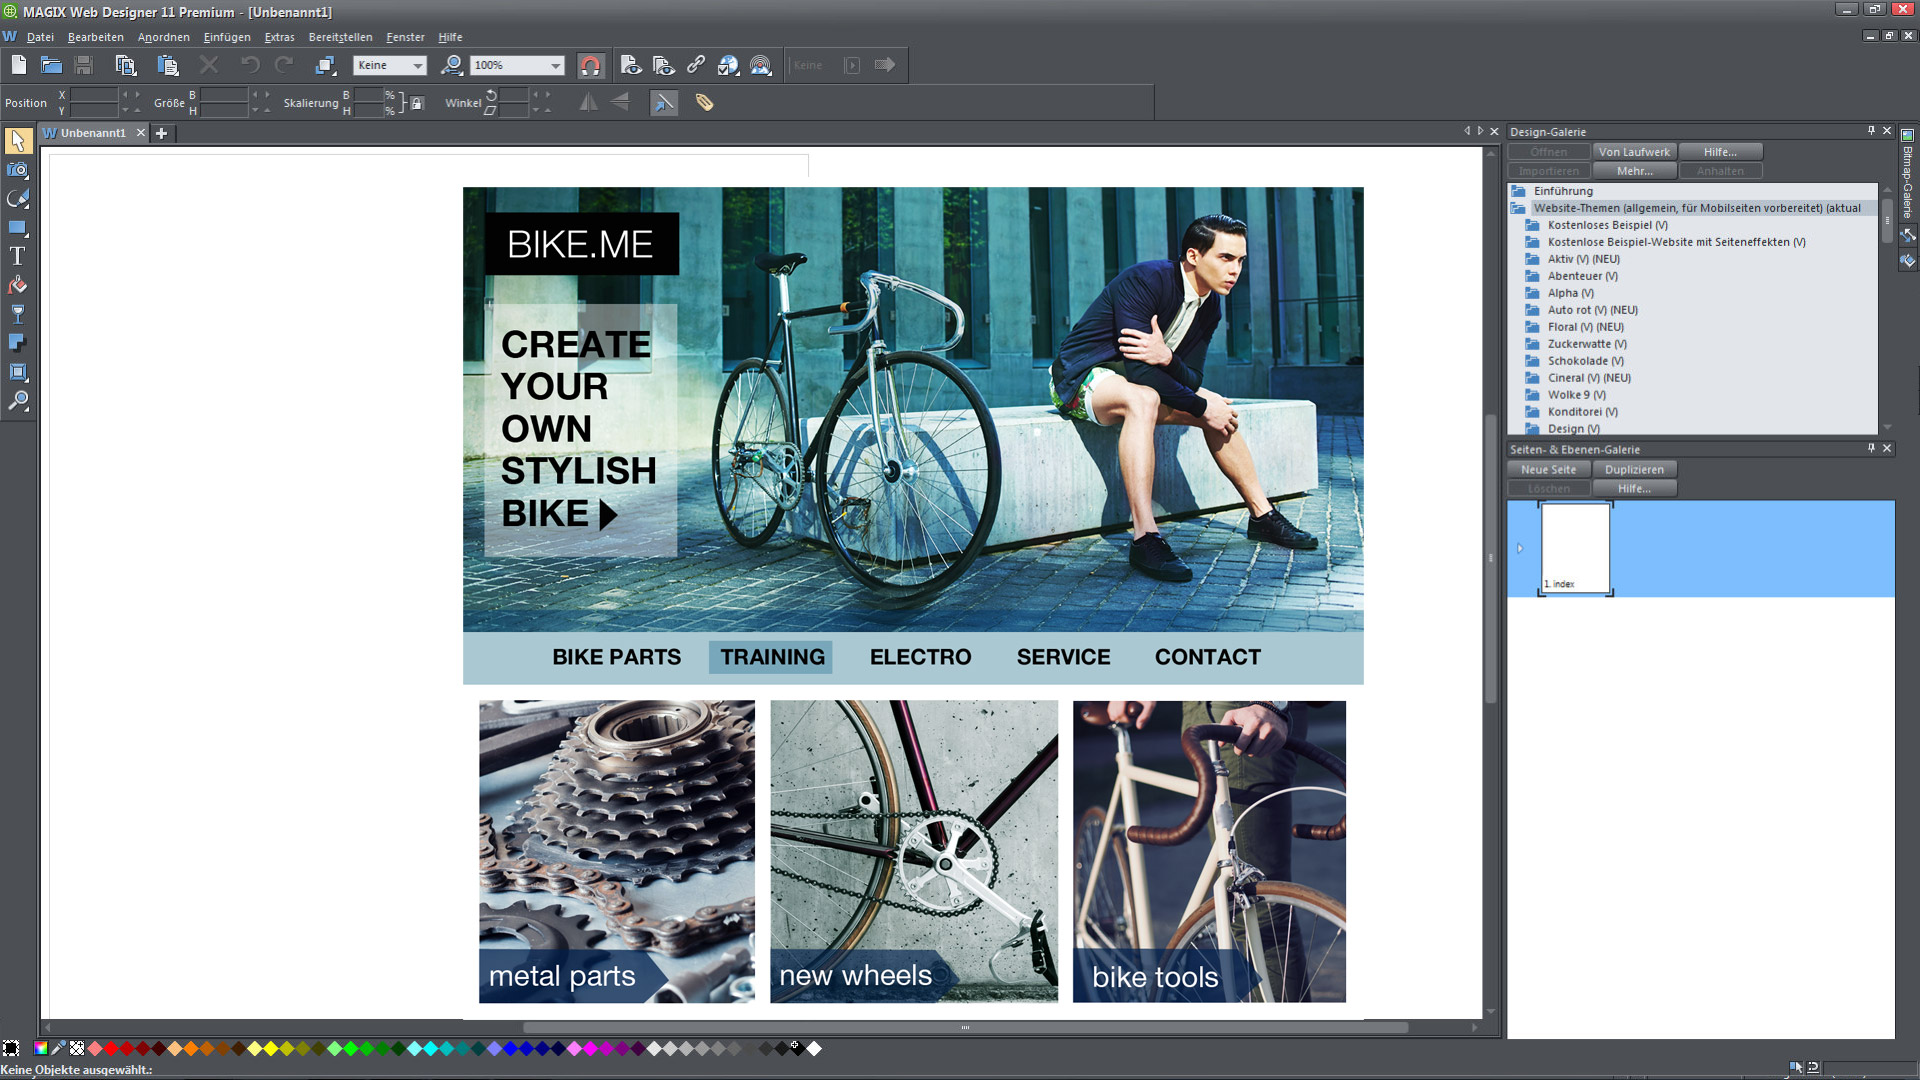Toggle magnetic snapping in the toolbar
Image resolution: width=1920 pixels, height=1080 pixels.
(x=591, y=65)
